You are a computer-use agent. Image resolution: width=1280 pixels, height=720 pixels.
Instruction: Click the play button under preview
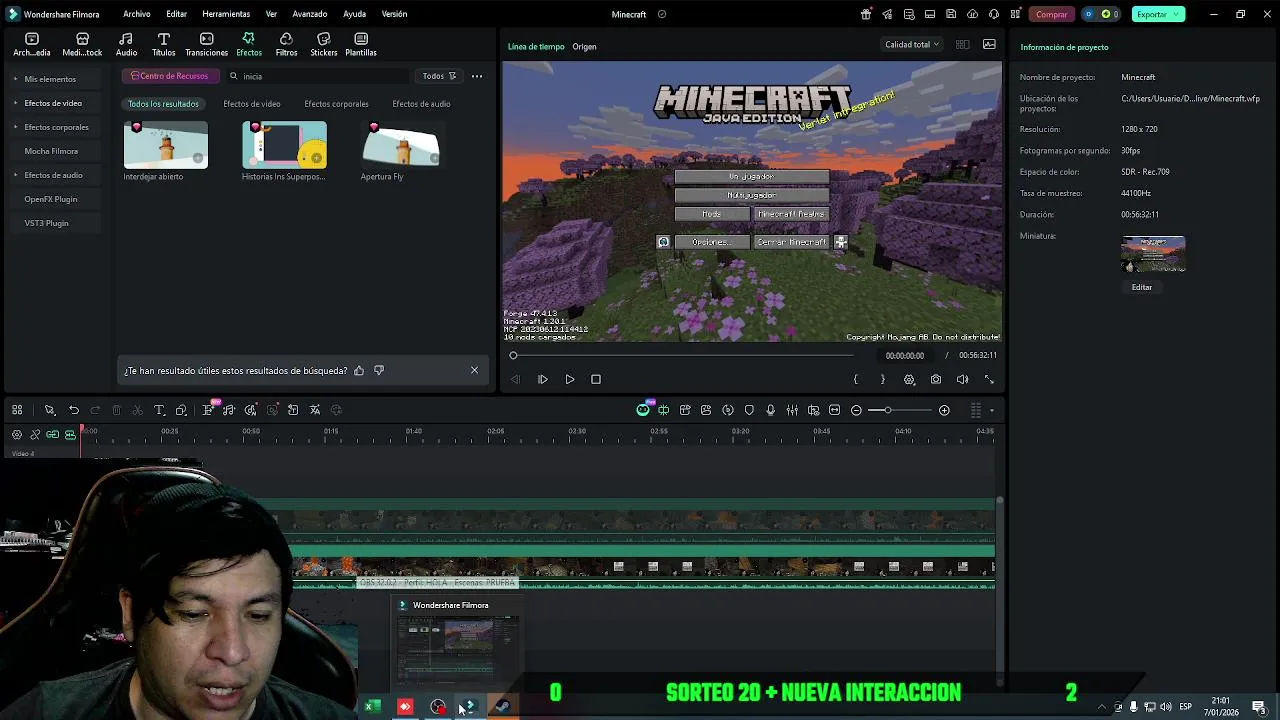click(570, 380)
